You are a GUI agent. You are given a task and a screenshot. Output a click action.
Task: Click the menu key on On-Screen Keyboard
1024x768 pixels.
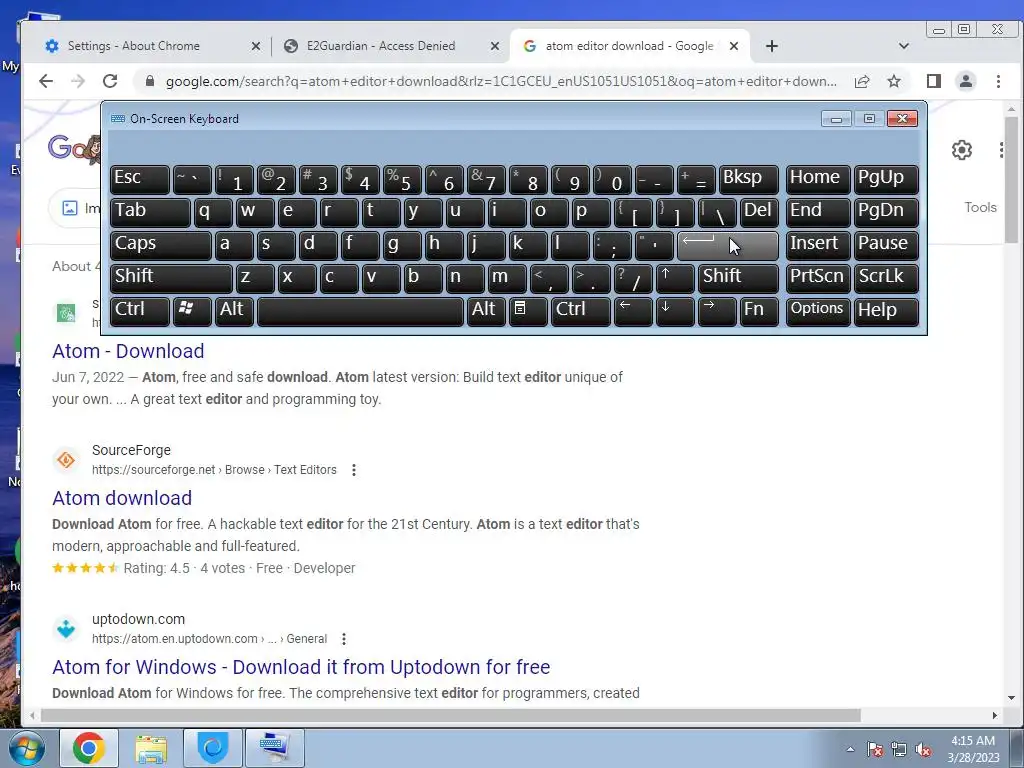[x=528, y=310]
